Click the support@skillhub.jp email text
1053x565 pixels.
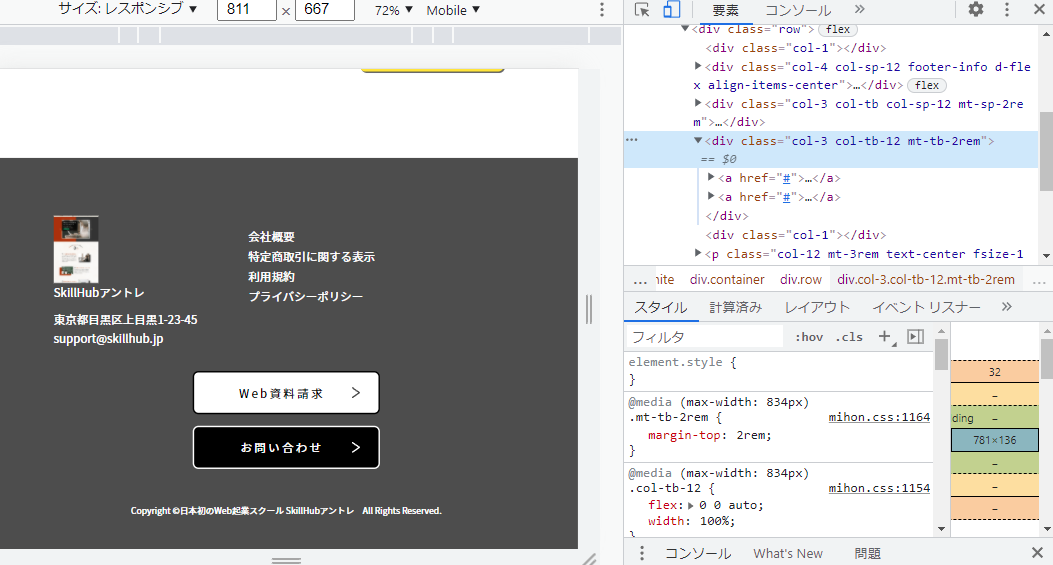point(108,339)
